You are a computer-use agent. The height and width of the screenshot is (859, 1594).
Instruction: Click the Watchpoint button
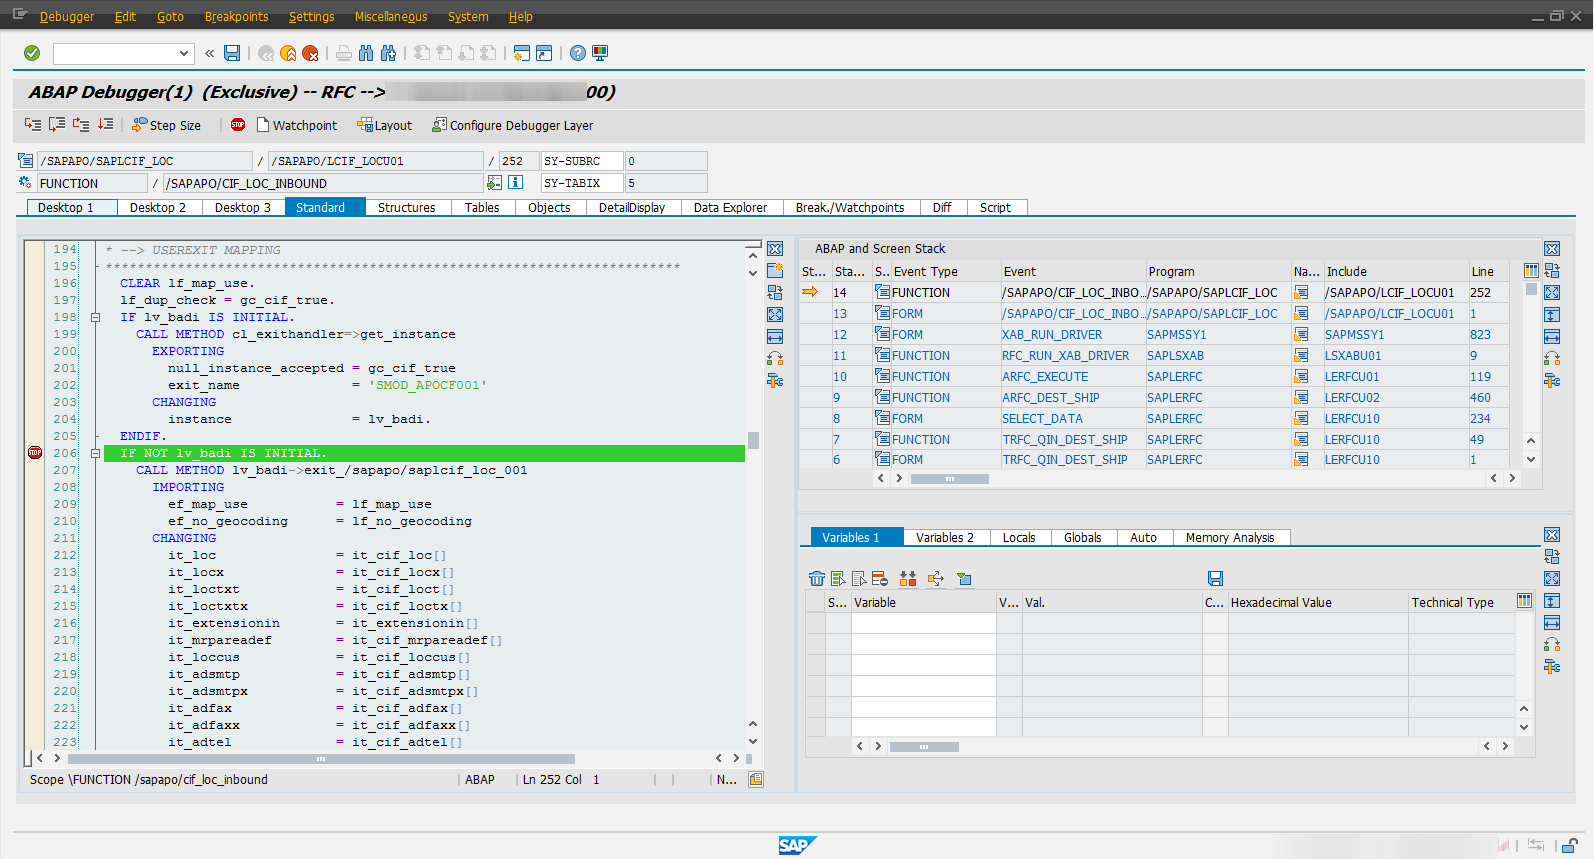coord(297,125)
